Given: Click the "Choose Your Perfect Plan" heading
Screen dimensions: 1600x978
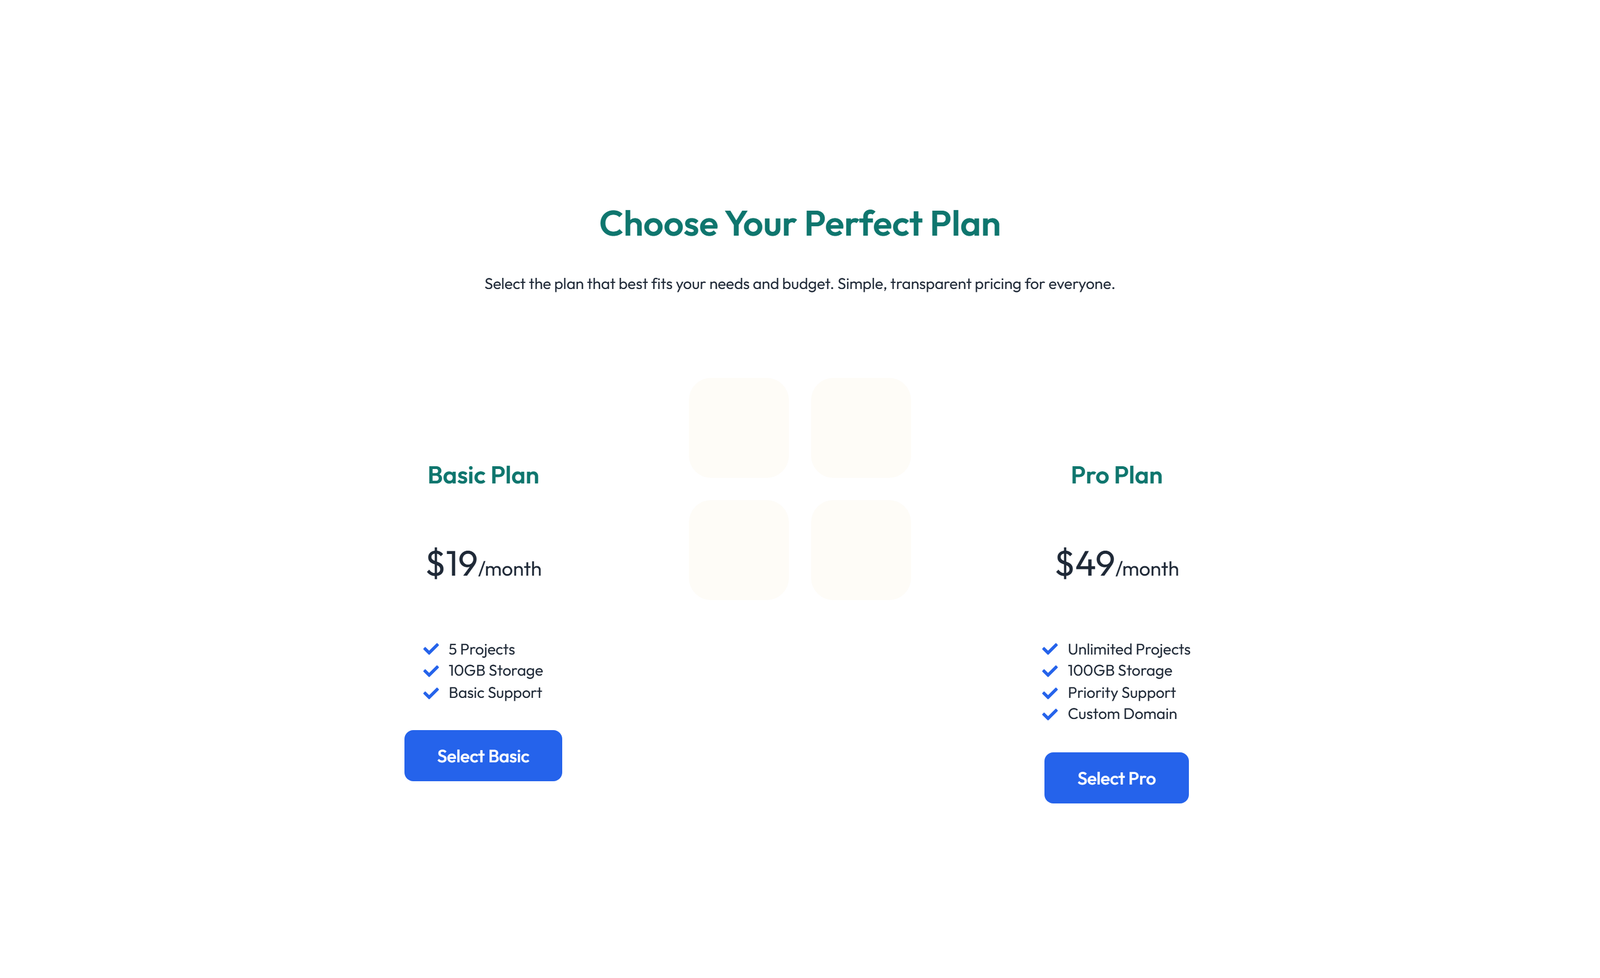Looking at the screenshot, I should tap(799, 224).
